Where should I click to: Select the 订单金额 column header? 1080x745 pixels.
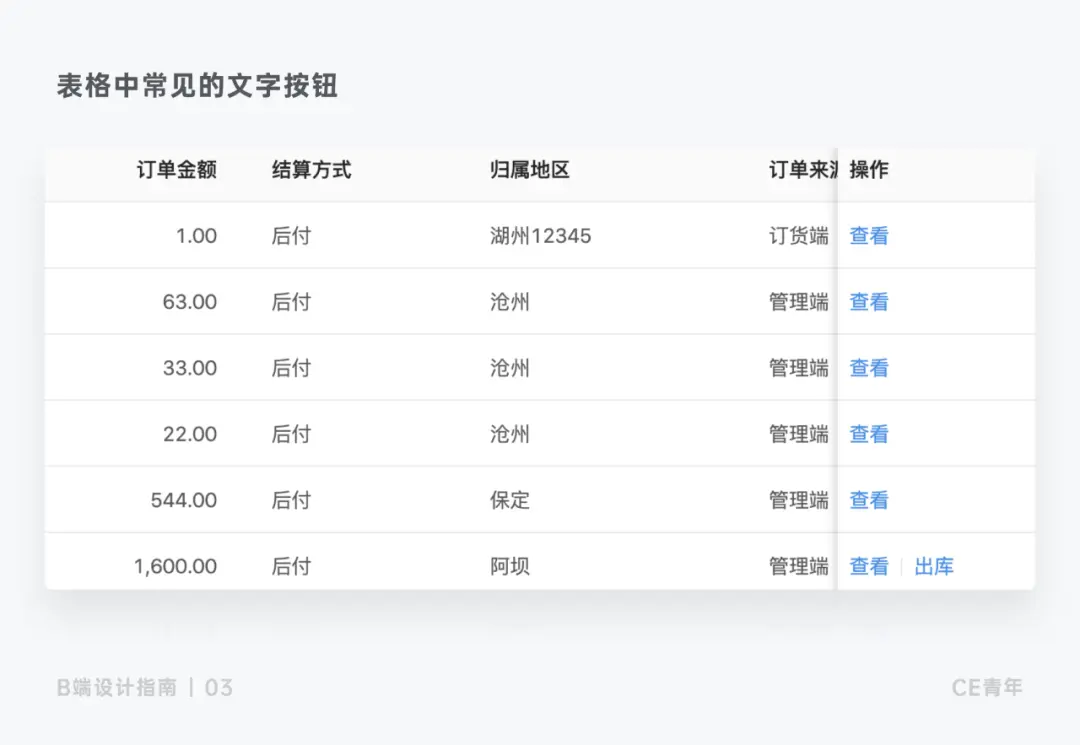(x=177, y=169)
